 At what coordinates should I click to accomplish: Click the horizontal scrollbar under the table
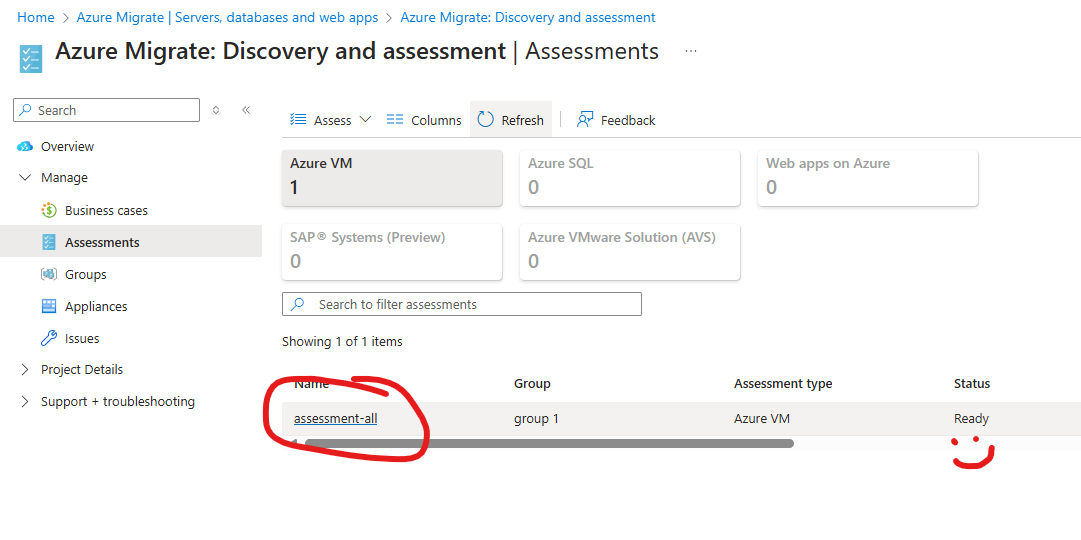548,443
